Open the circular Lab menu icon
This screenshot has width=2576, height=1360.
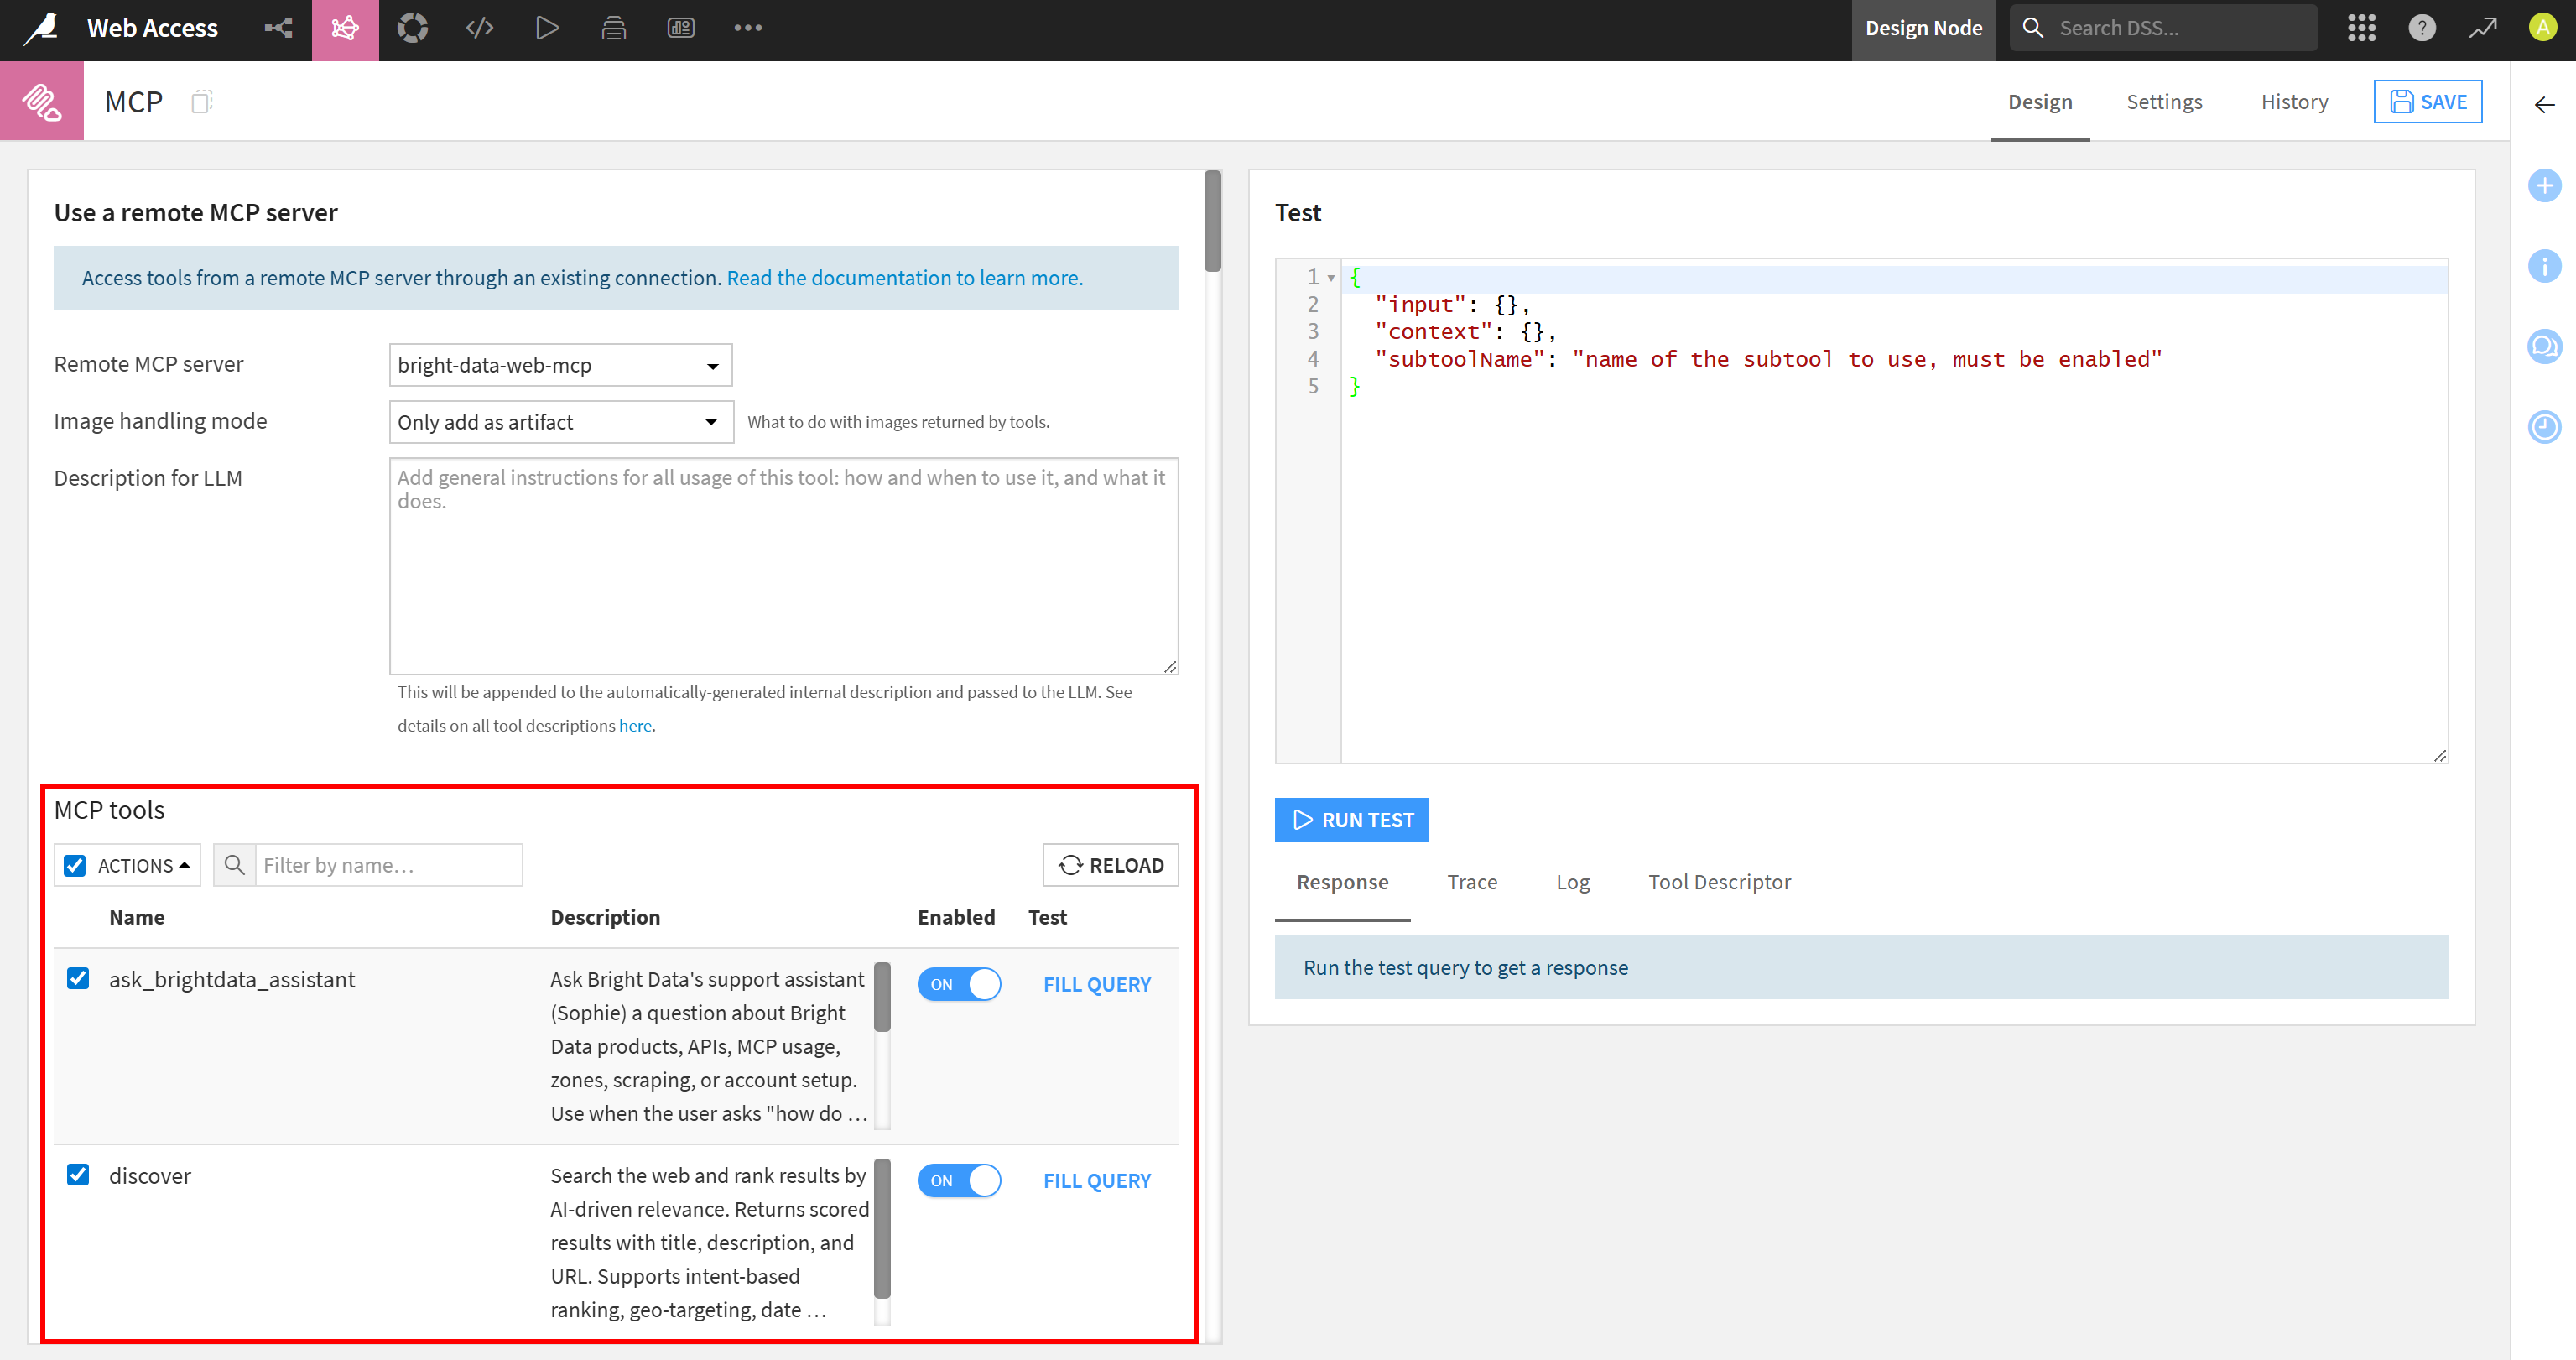[412, 28]
